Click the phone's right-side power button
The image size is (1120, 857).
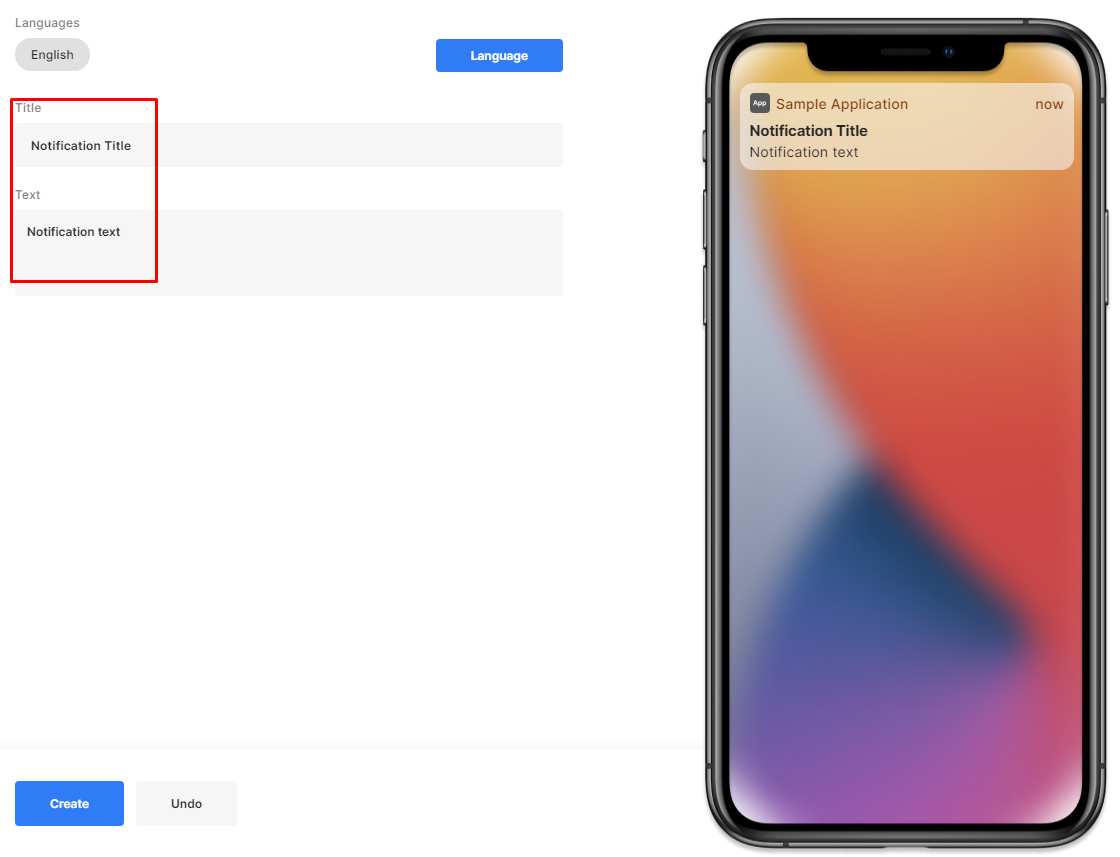tap(1108, 257)
